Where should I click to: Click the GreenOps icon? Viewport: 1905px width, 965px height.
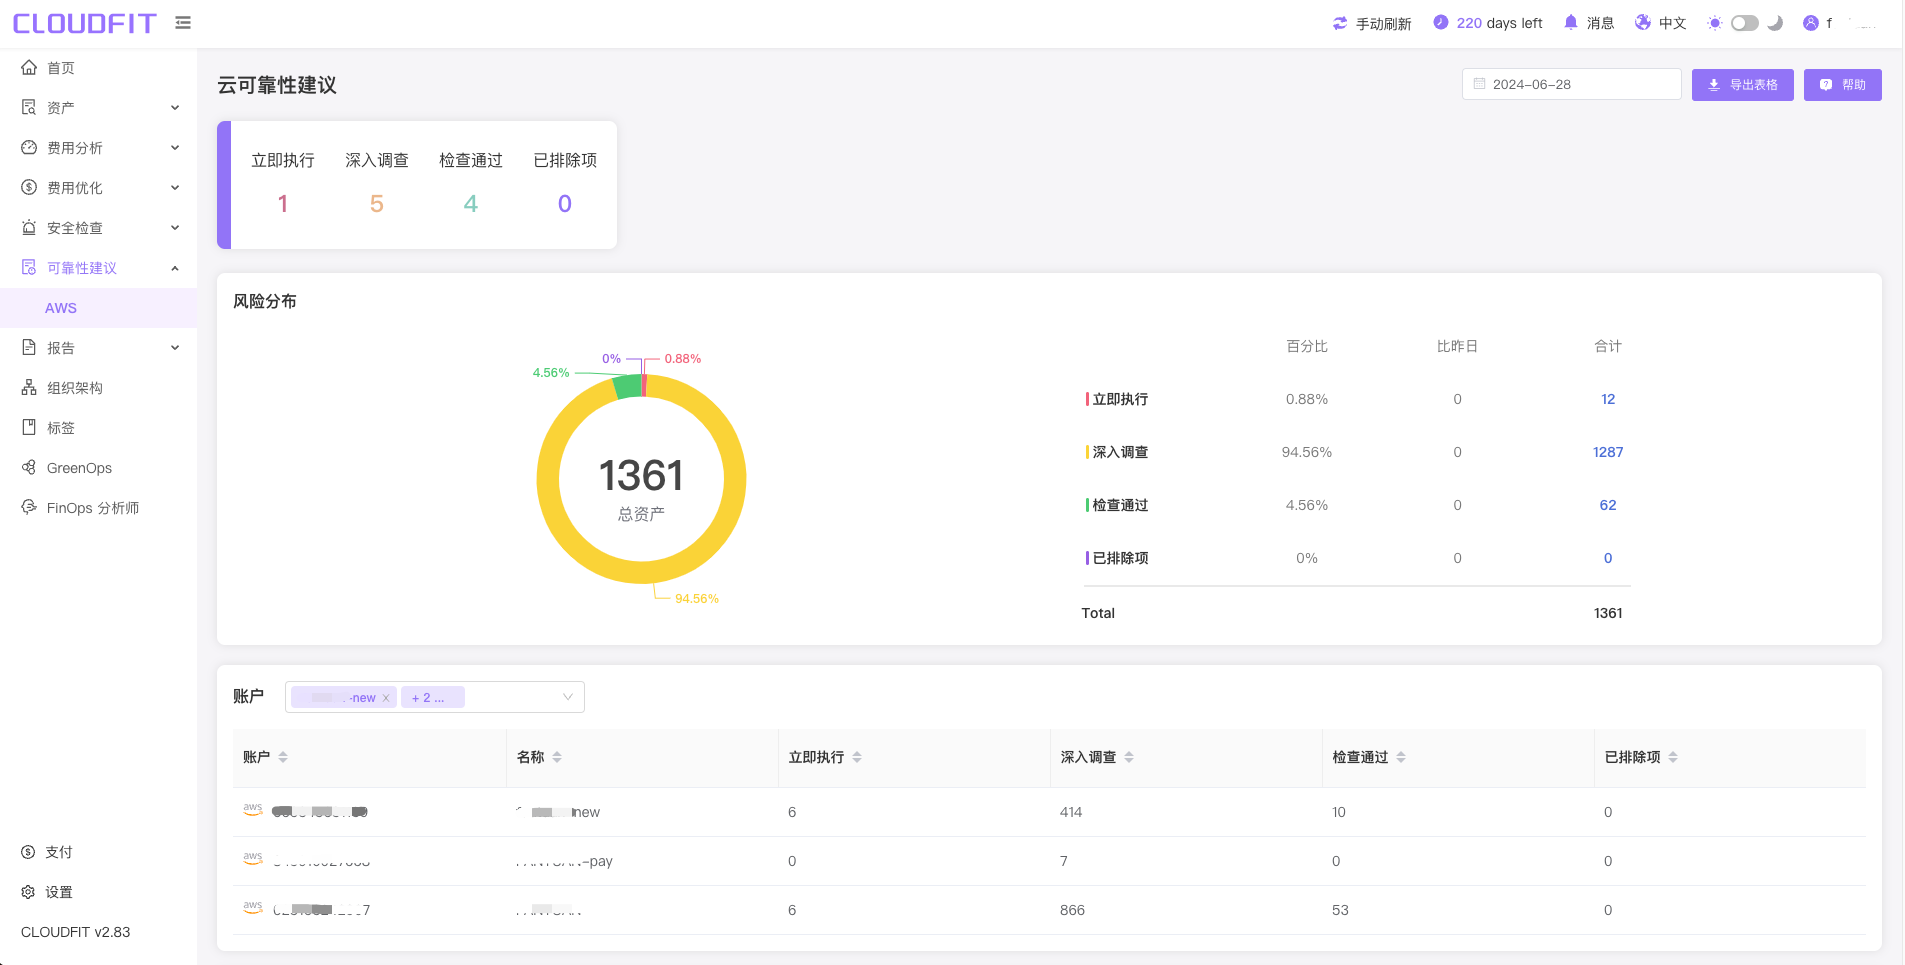(29, 467)
